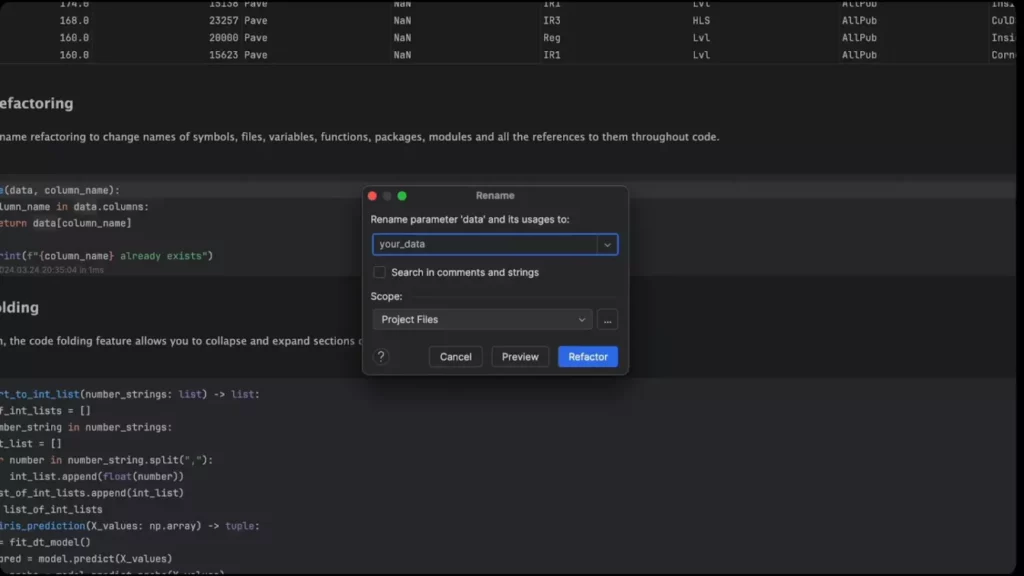
Task: Select the Refactoring section heading
Action: tap(36, 103)
